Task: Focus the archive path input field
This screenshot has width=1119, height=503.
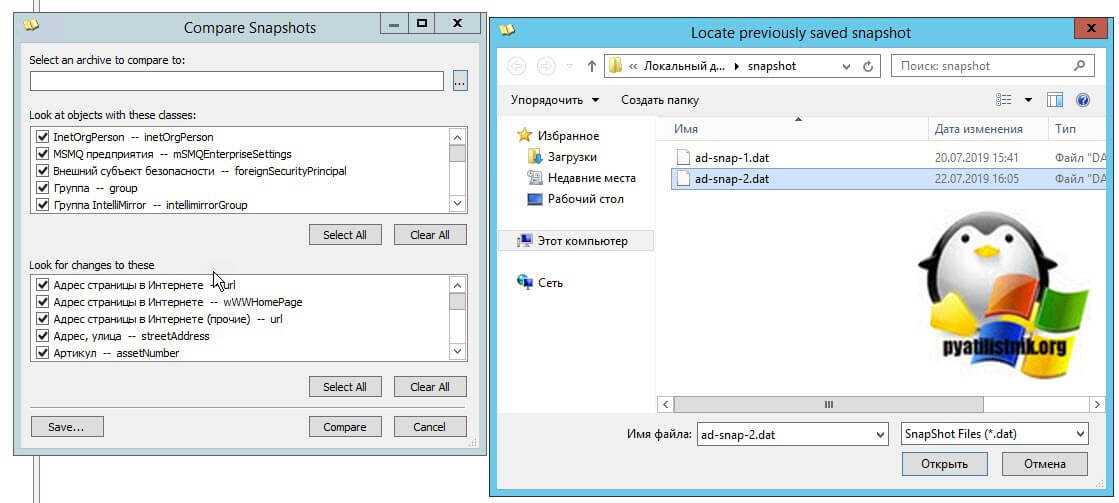Action: [237, 81]
